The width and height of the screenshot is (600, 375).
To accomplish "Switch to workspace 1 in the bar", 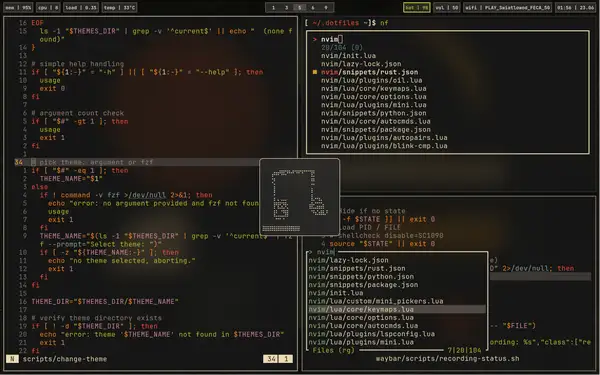I will click(x=273, y=7).
